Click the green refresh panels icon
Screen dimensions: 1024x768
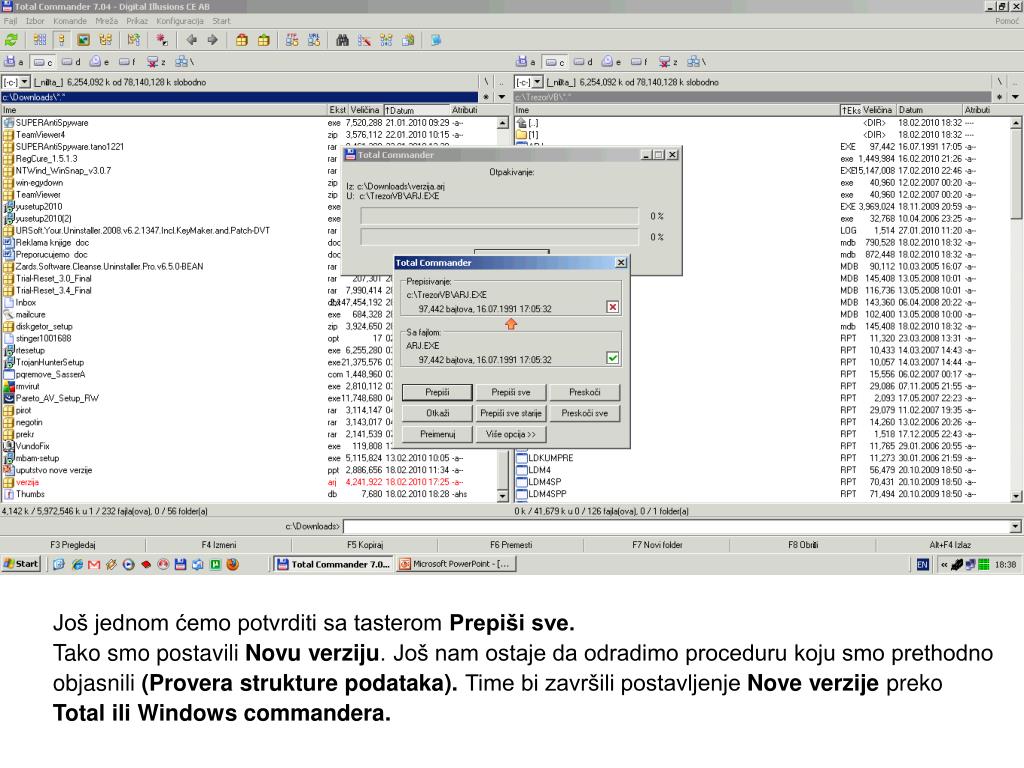[x=11, y=40]
